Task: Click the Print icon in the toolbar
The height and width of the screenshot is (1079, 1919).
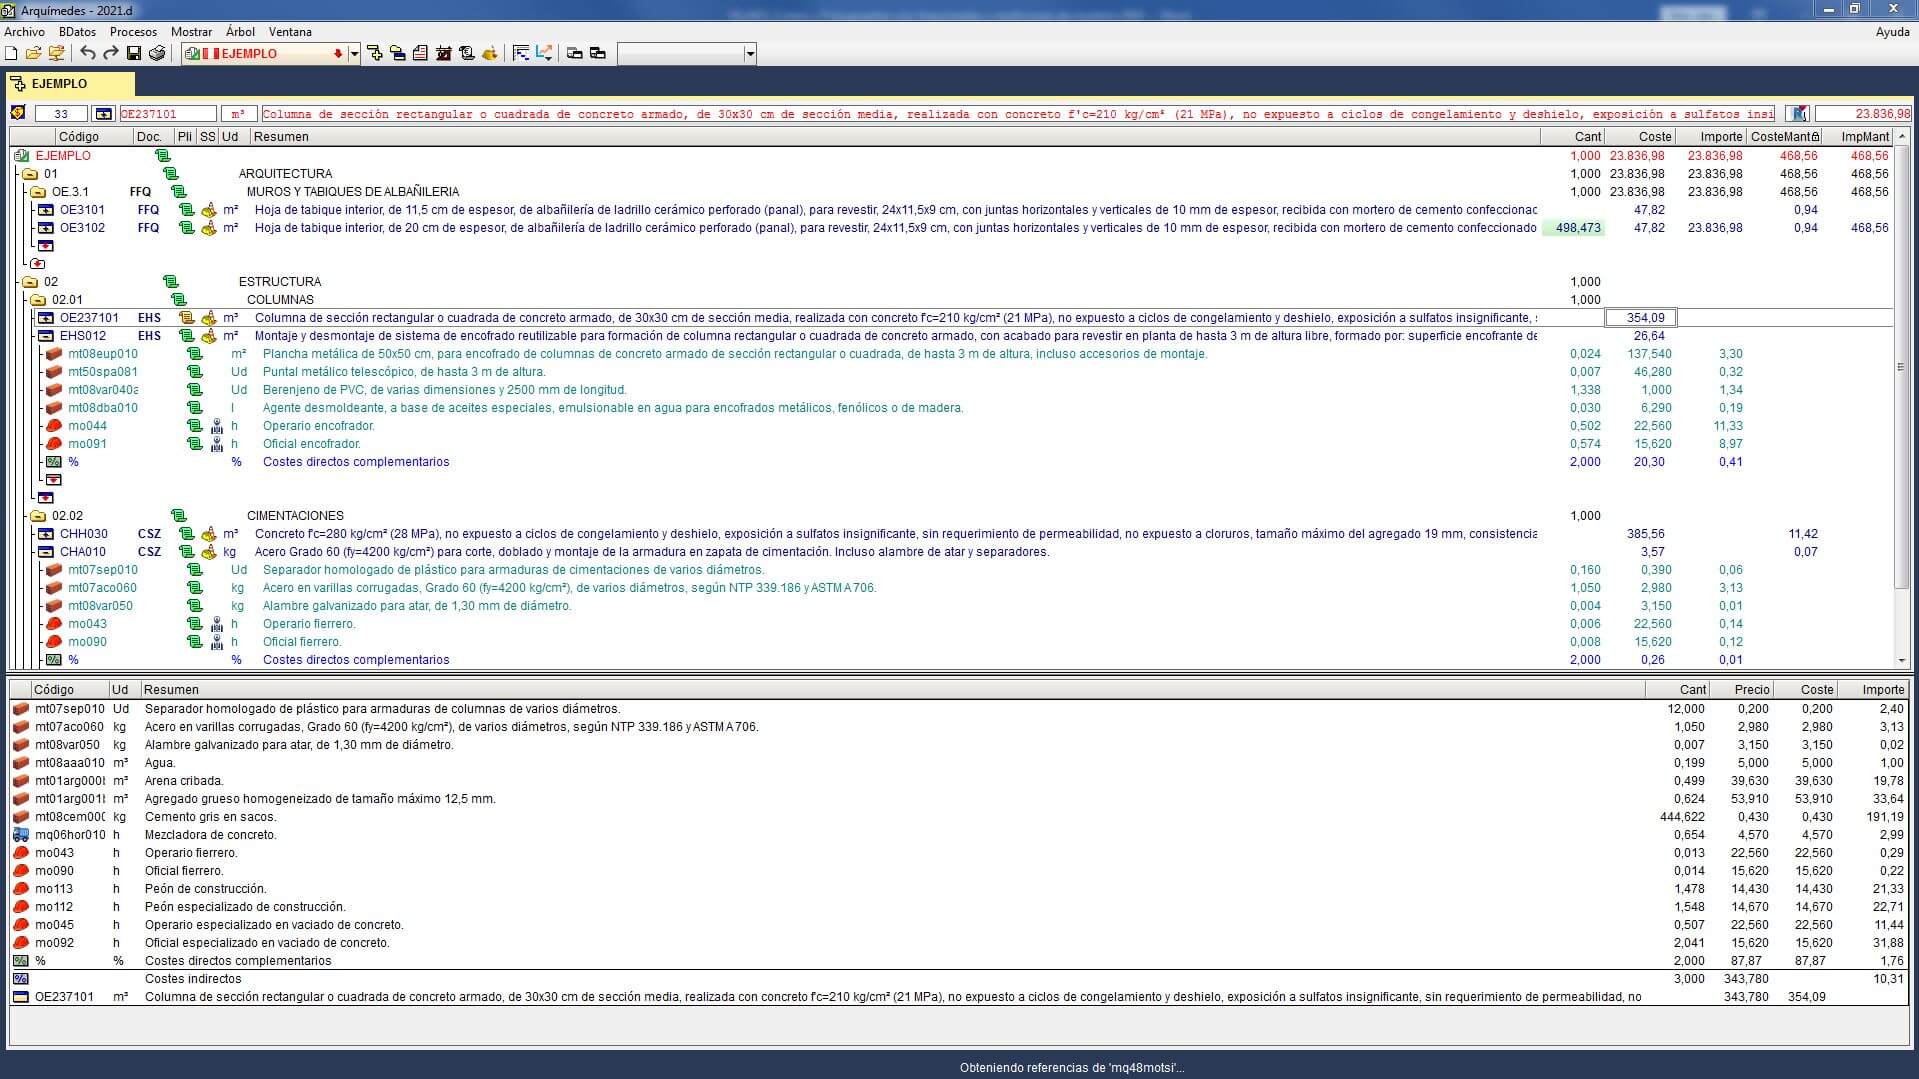Action: [156, 53]
